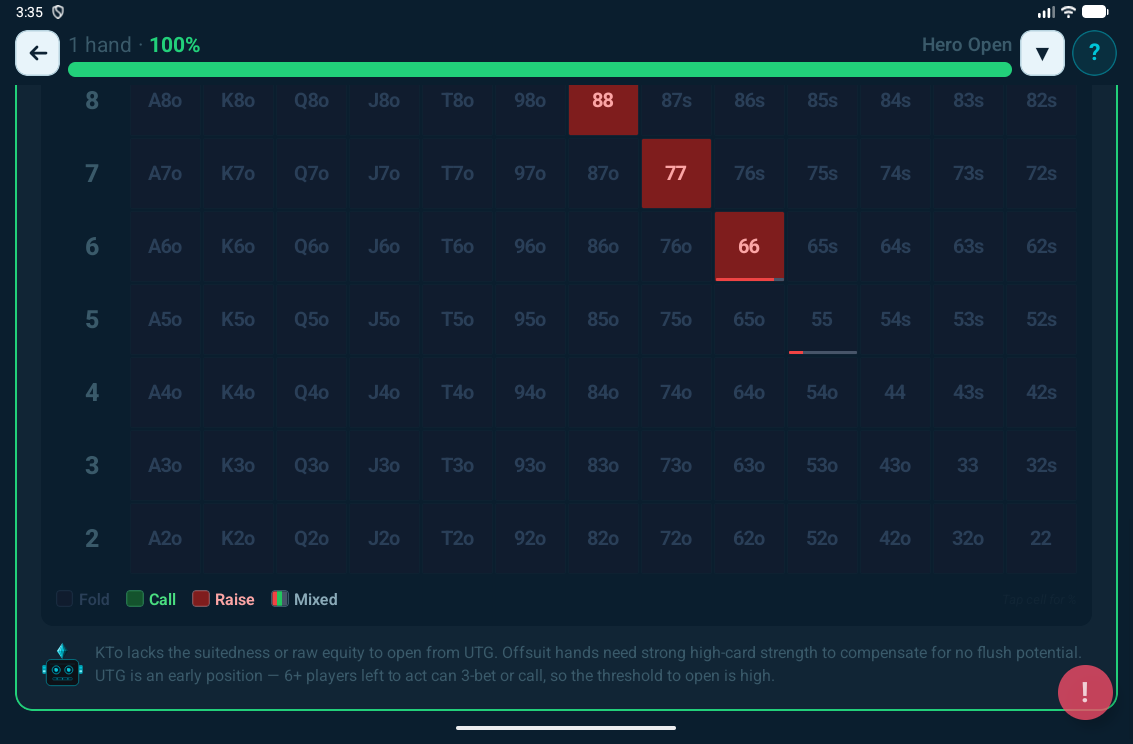Click the Mixed legend color swatch

click(280, 599)
